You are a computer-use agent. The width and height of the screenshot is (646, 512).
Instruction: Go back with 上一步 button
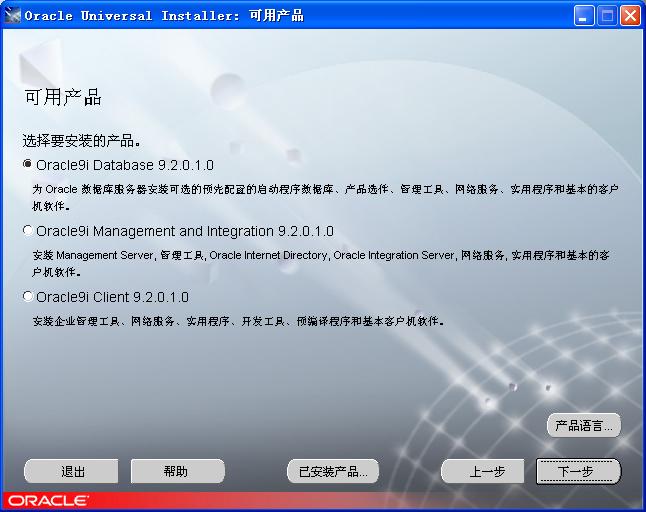482,471
